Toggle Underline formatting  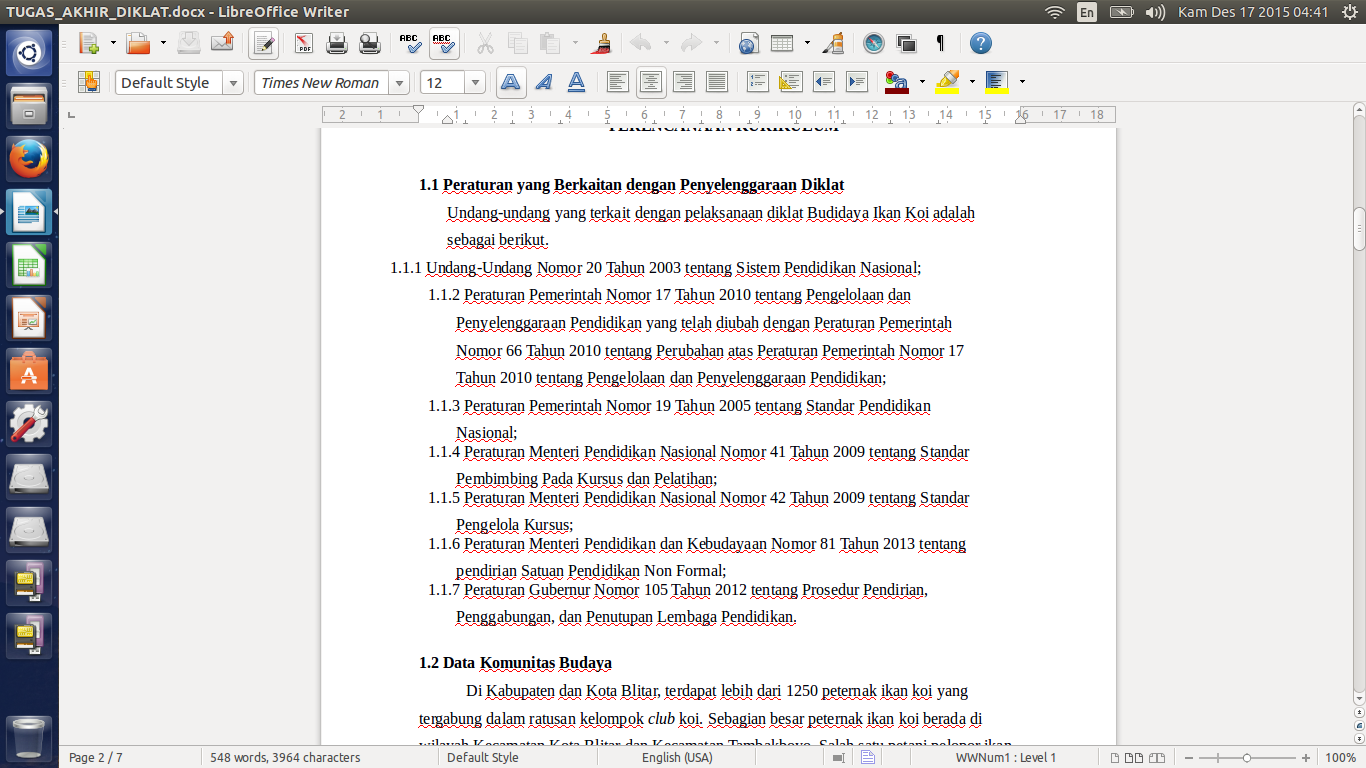pos(577,82)
